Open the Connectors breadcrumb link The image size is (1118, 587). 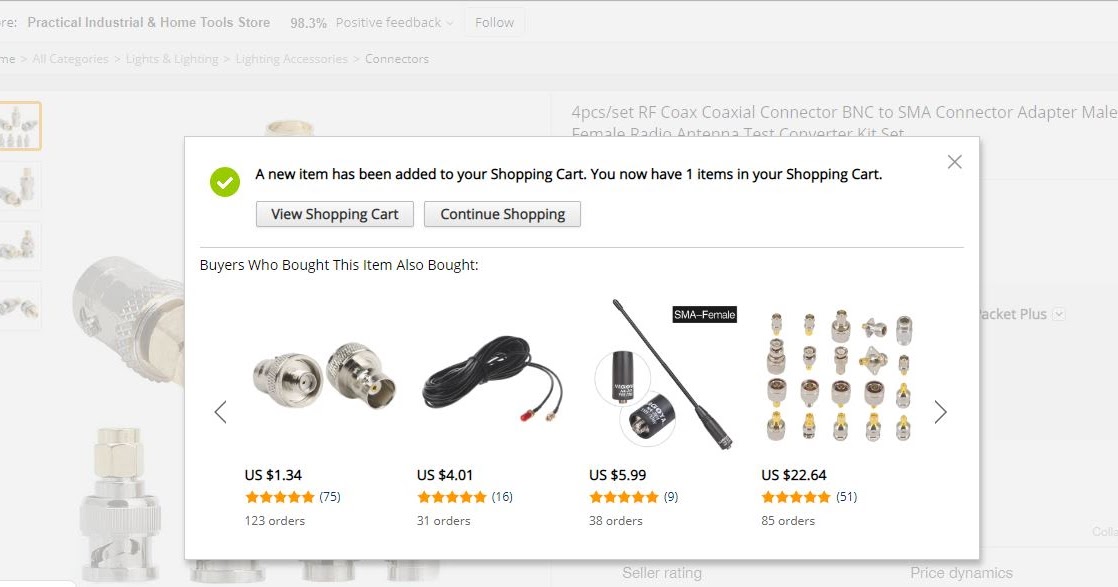point(396,59)
